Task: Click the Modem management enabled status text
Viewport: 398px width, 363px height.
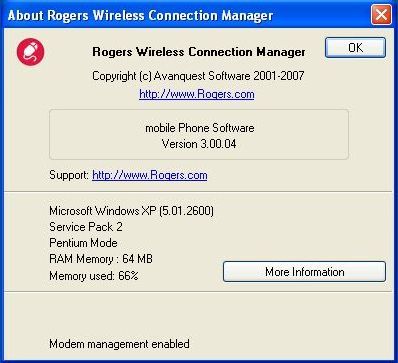Action: (x=119, y=344)
